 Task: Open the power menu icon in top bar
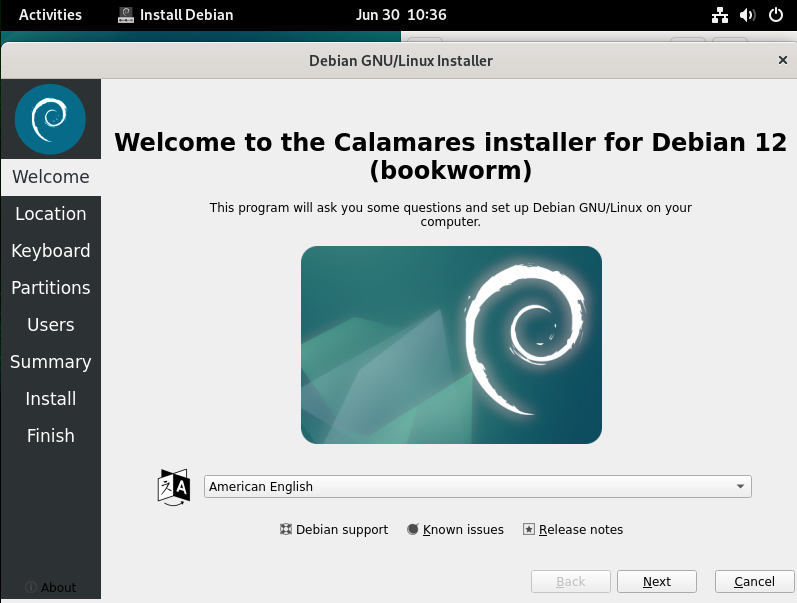pyautogui.click(x=776, y=15)
